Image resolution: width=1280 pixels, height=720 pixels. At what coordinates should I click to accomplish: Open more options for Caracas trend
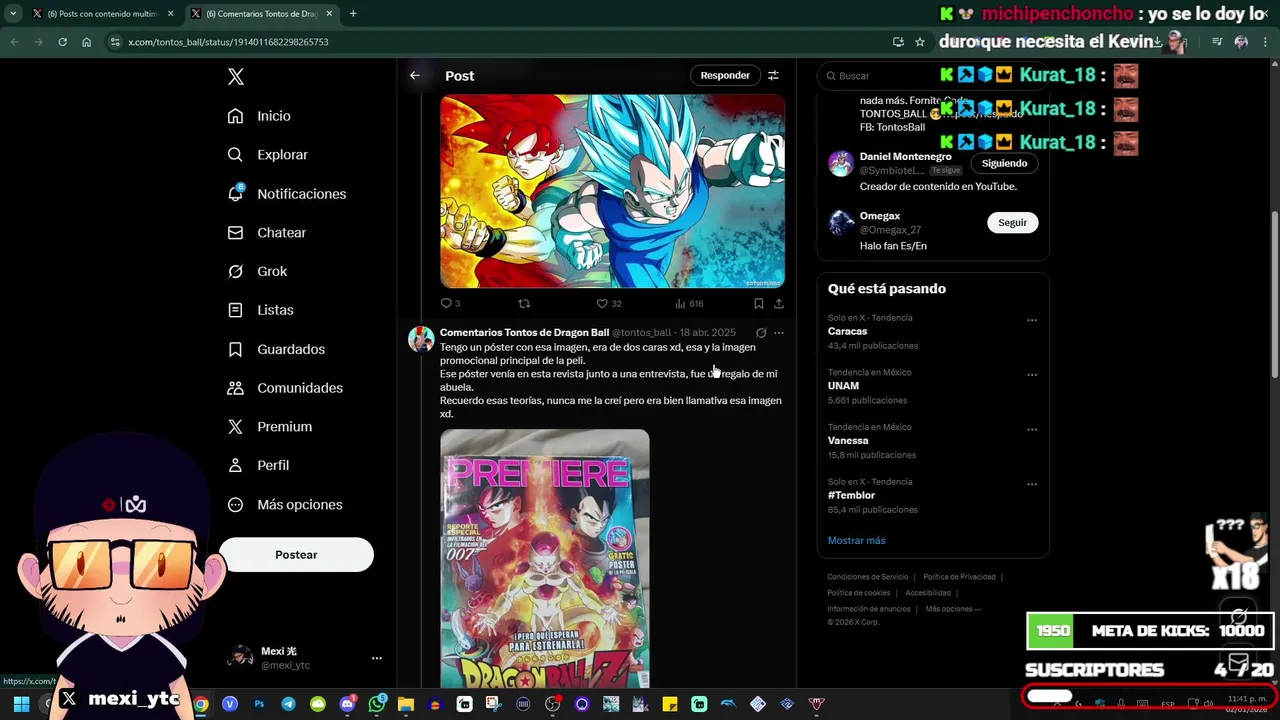(x=1032, y=321)
